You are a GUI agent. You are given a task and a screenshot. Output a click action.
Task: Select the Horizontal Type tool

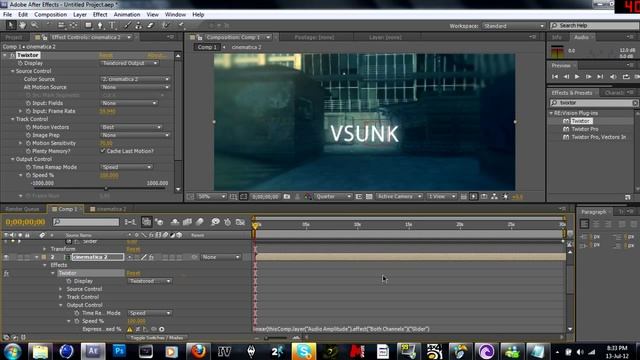112,25
